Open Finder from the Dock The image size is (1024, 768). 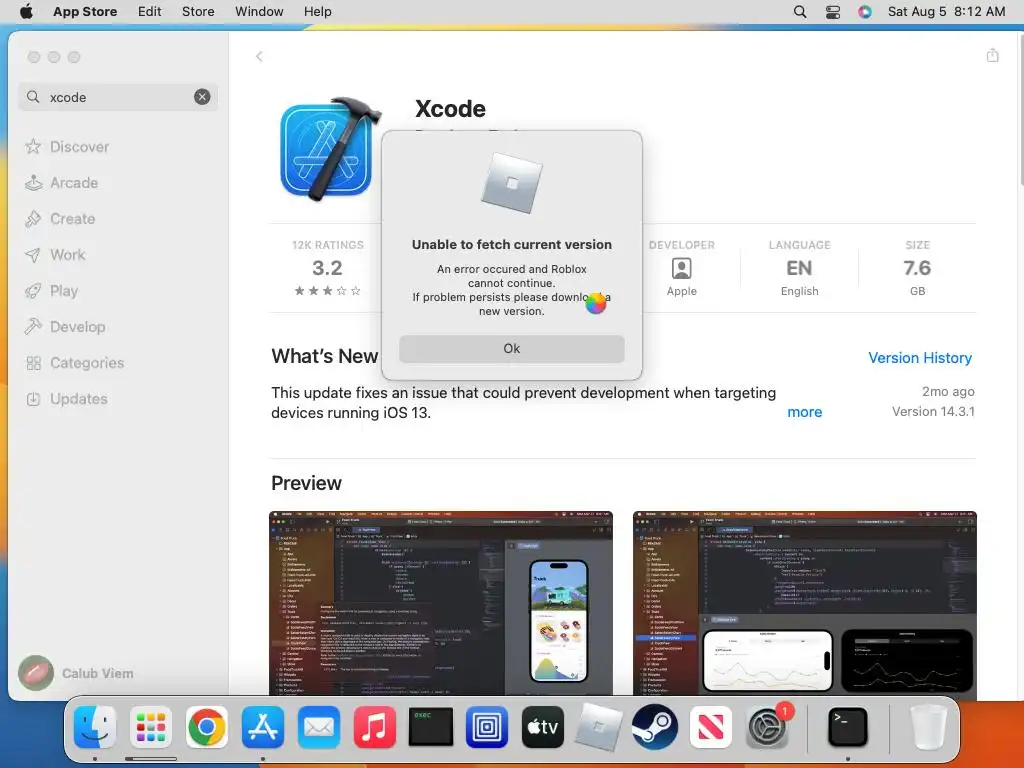95,727
